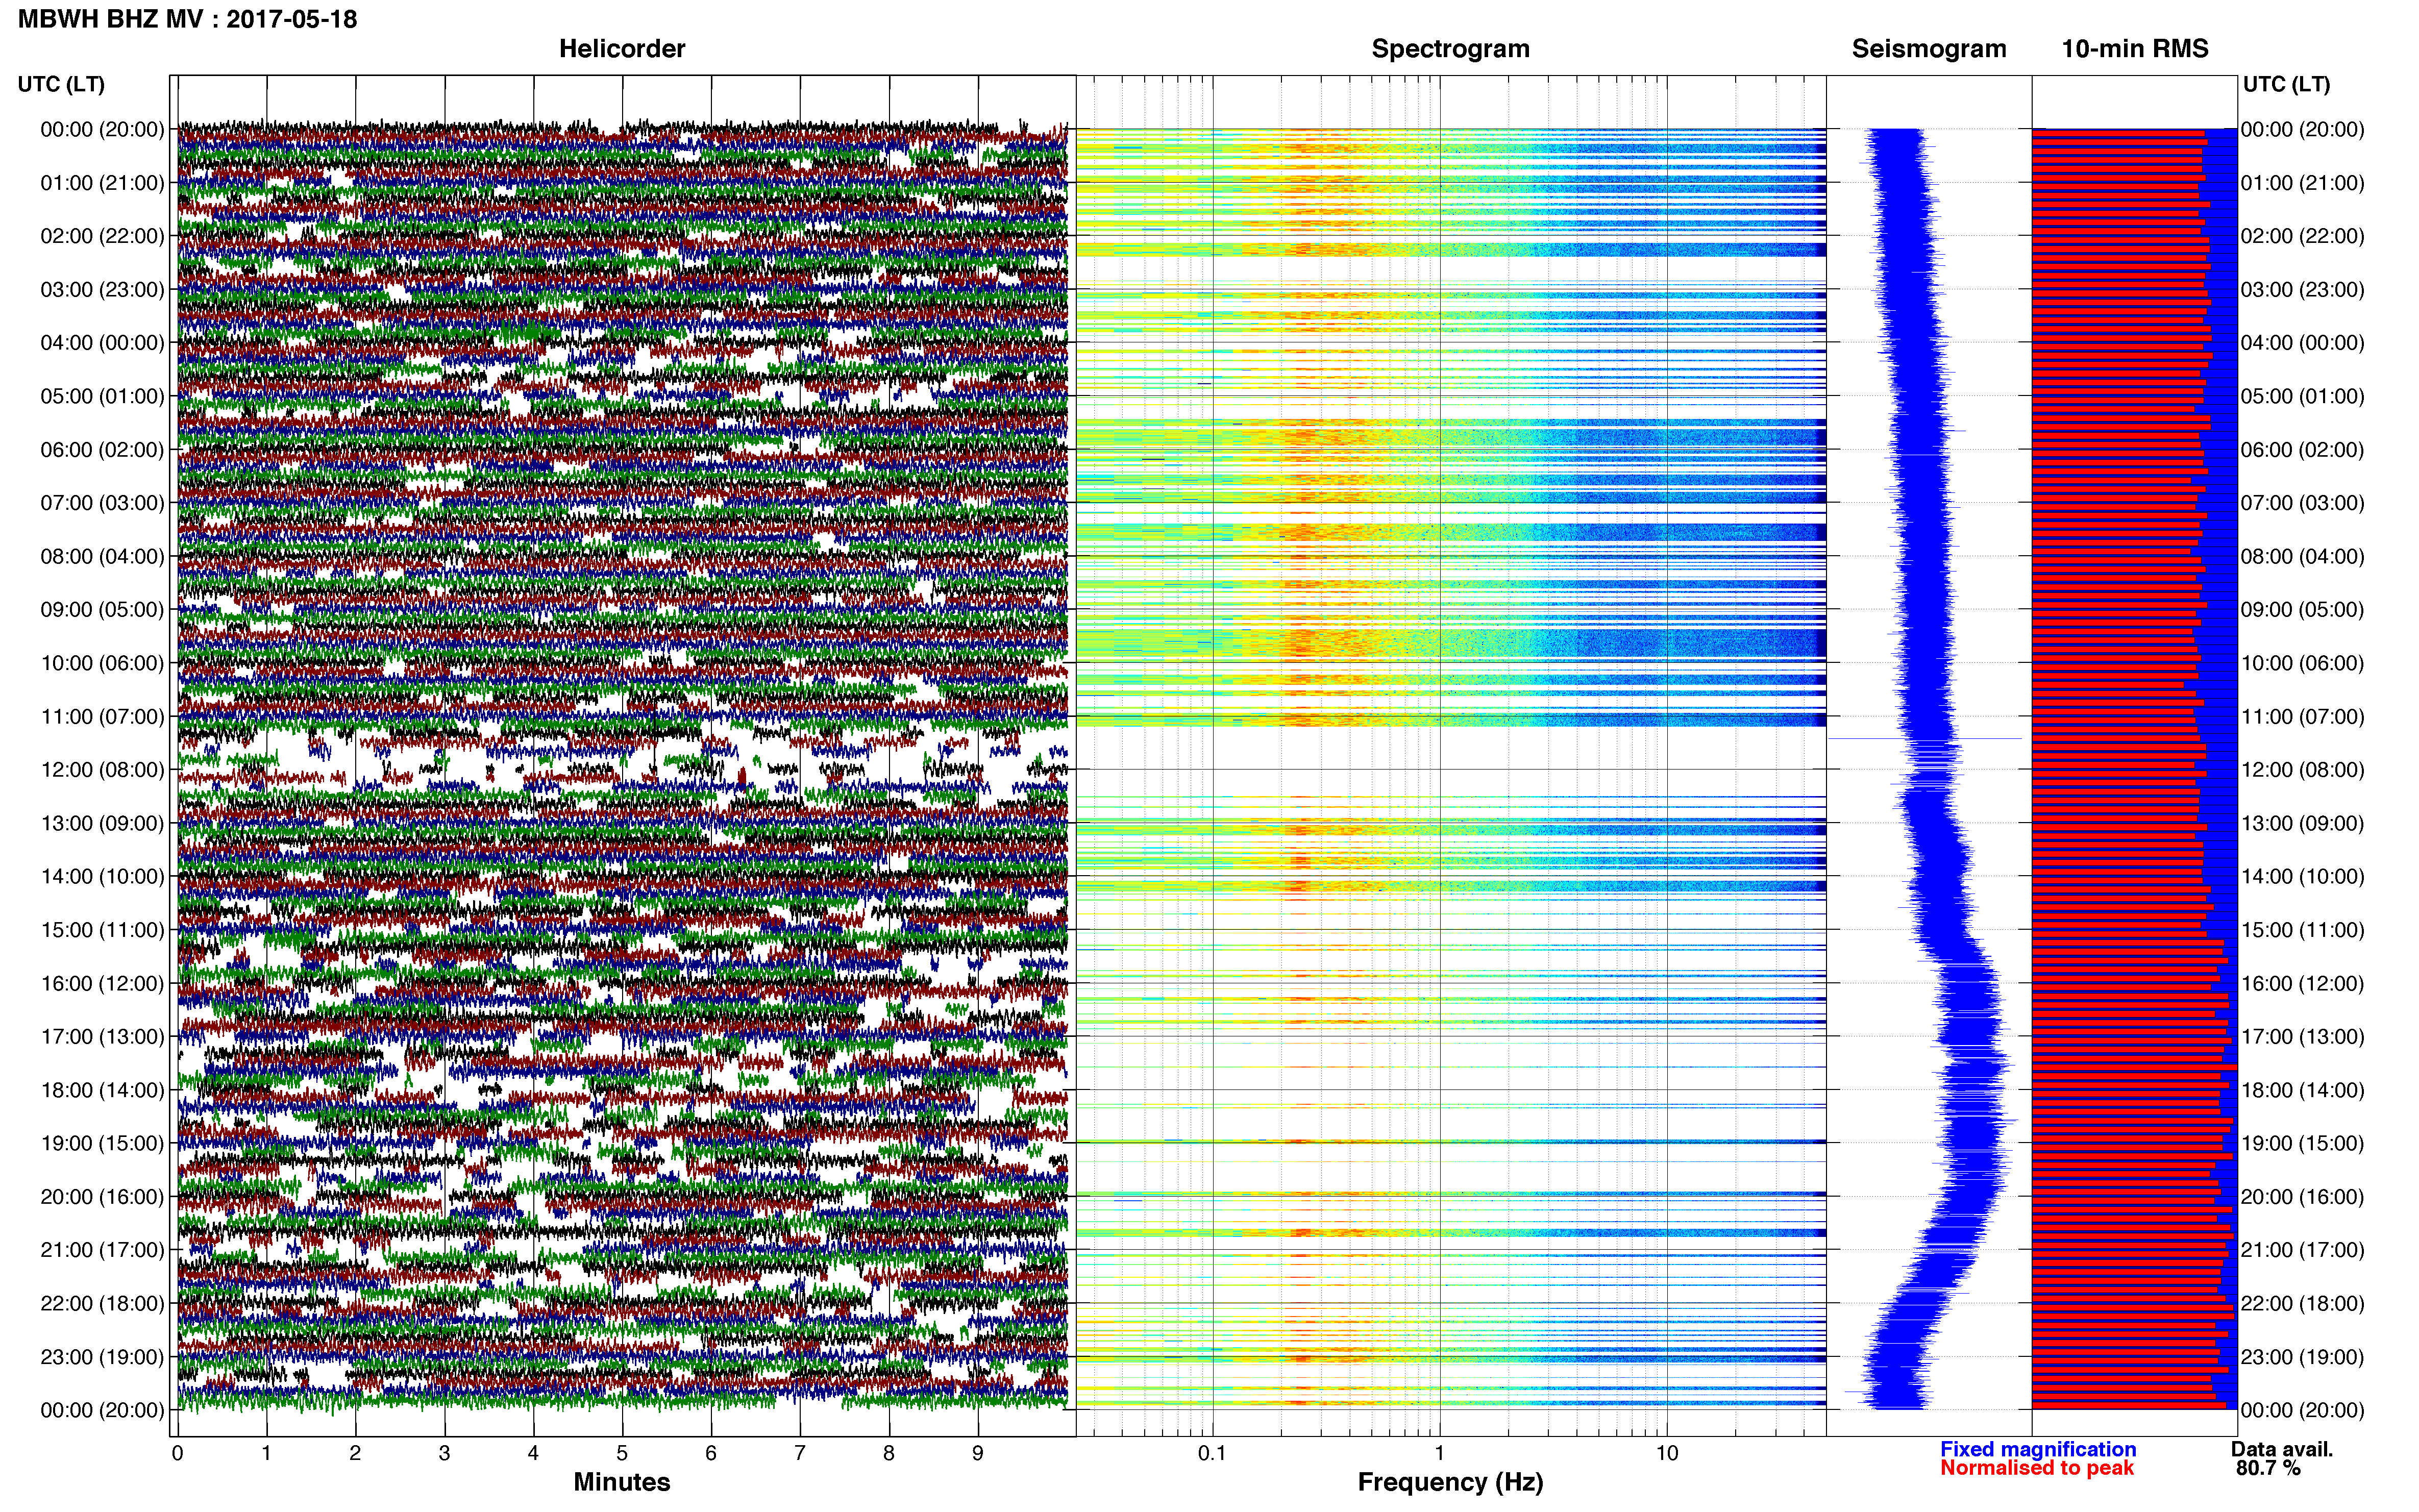Click 19:00 (15:00) label right of RMS panel
Image resolution: width=2419 pixels, height=1512 pixels.
(2303, 1143)
